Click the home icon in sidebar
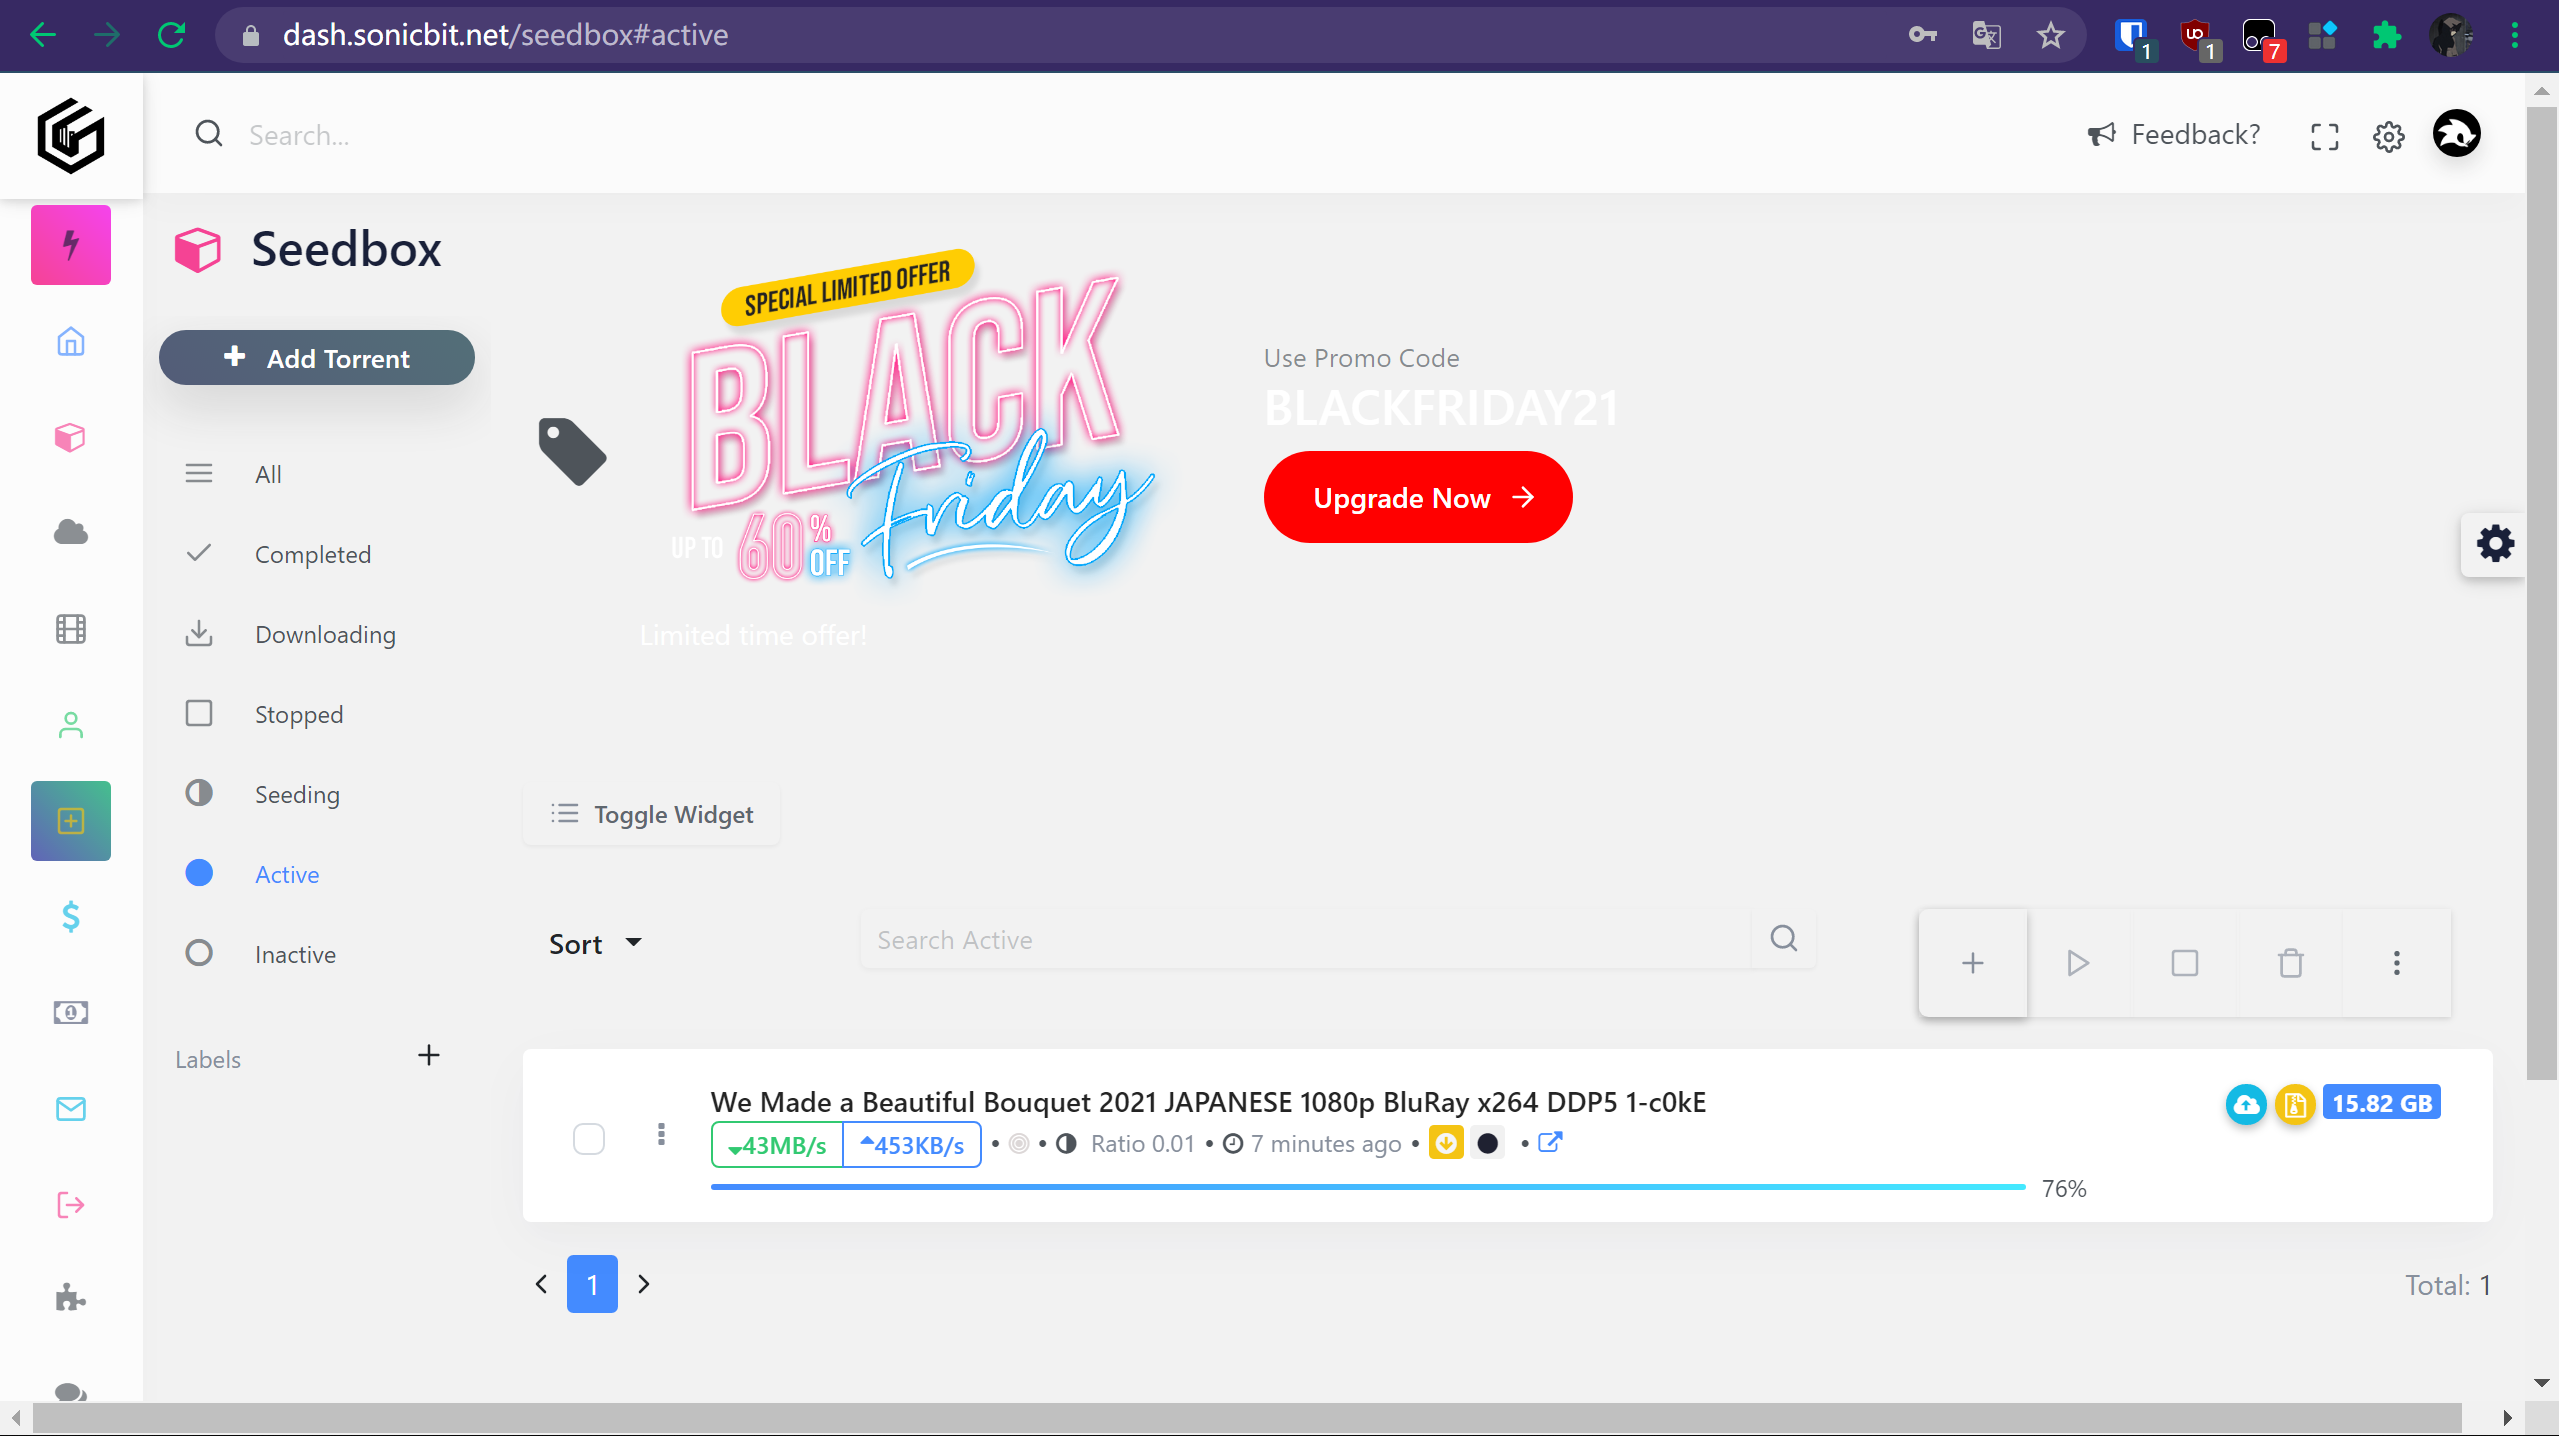This screenshot has width=2559, height=1436. 70,343
